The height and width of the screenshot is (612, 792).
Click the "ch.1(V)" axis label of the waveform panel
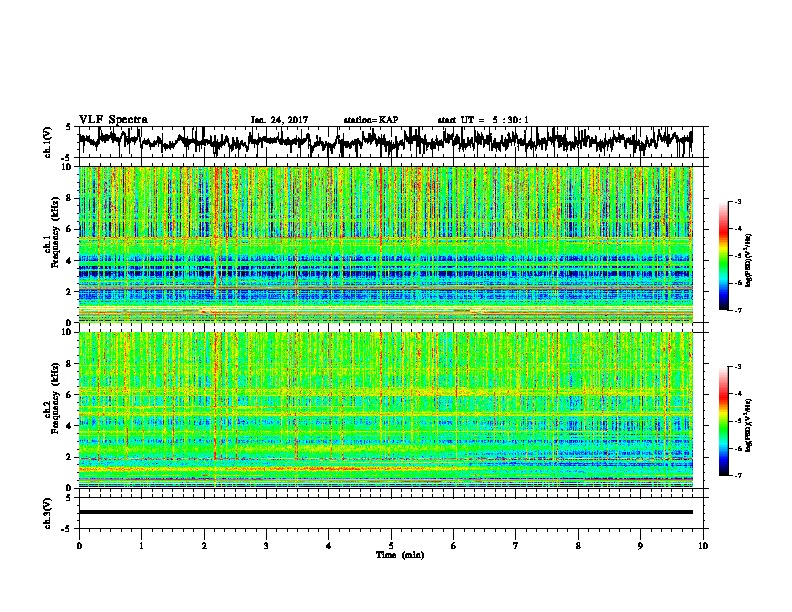[47, 142]
